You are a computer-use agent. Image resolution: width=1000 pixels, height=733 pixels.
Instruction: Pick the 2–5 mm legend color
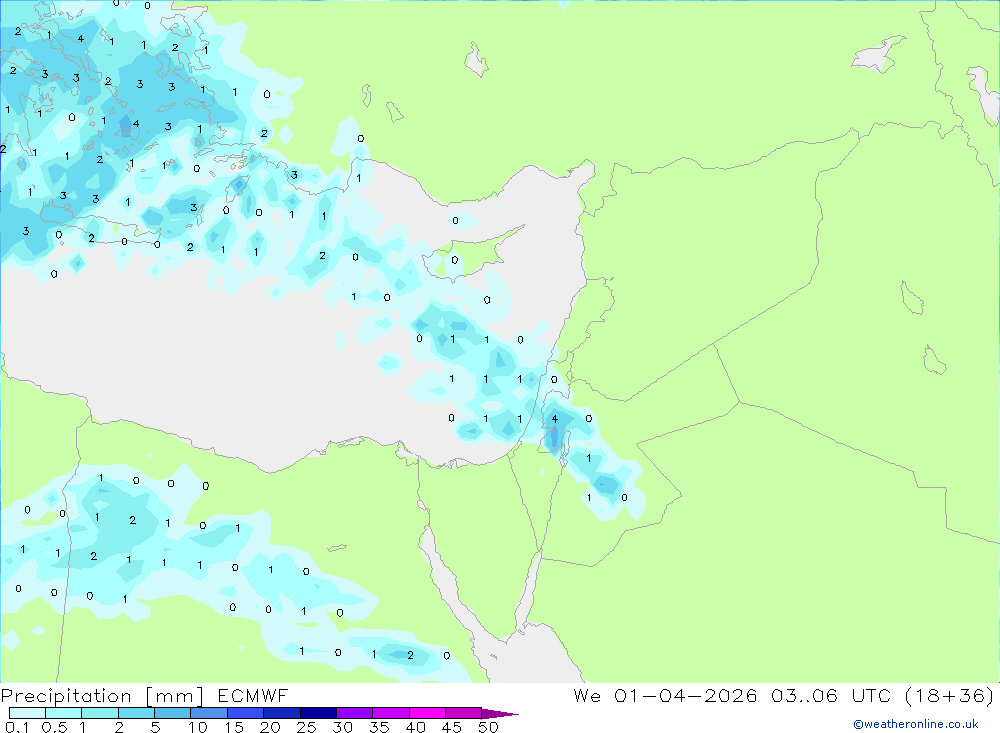coord(136,713)
